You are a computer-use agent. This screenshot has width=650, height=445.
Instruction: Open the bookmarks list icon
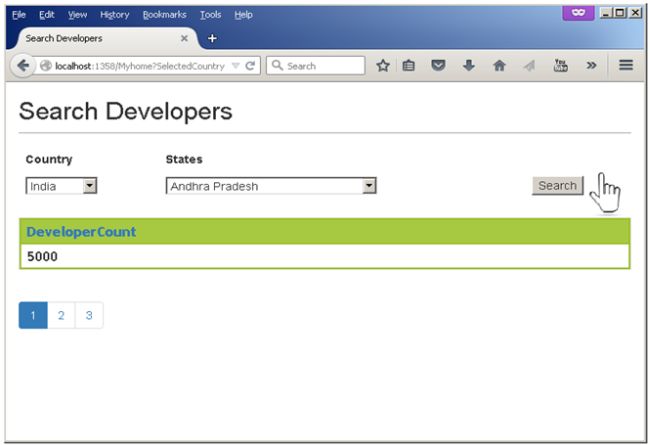pos(408,66)
